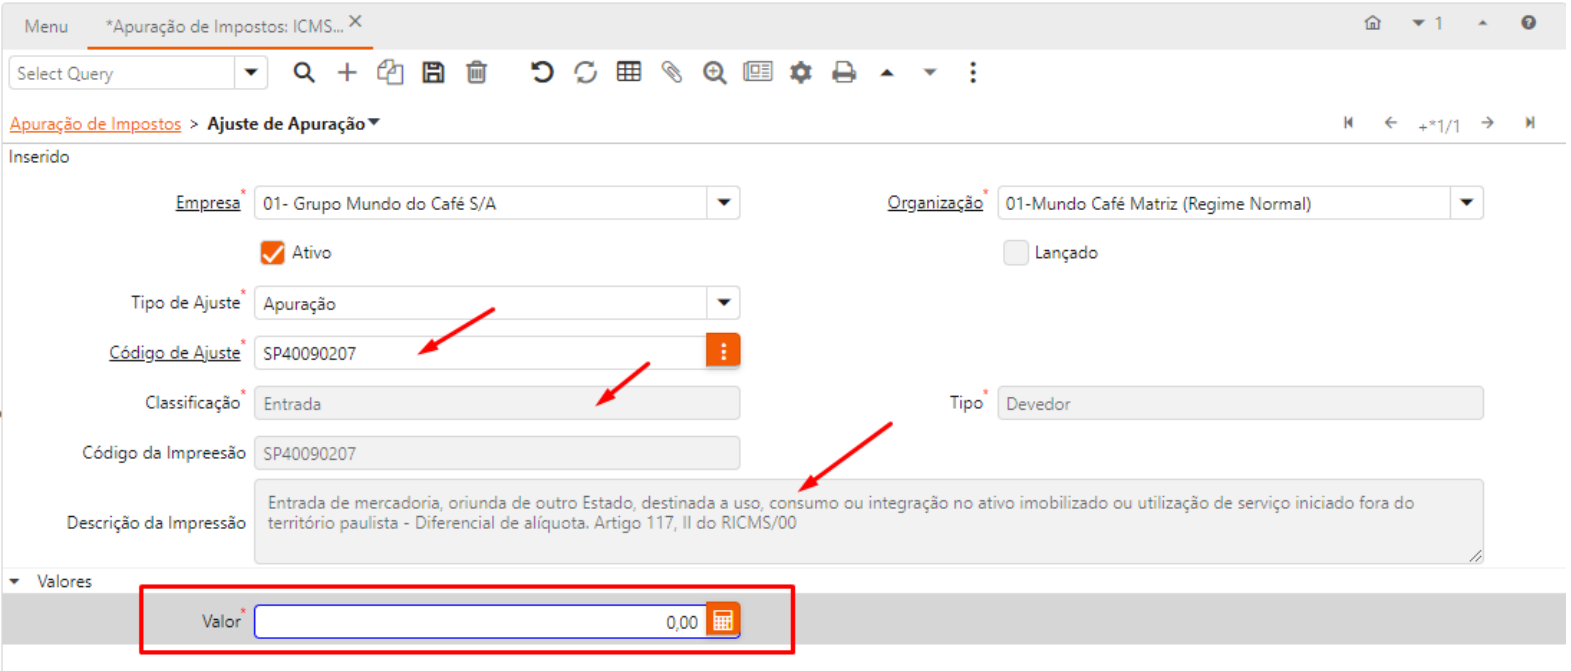This screenshot has height=671, width=1571.
Task: Click the record counter +*1/1
Action: (x=1439, y=125)
